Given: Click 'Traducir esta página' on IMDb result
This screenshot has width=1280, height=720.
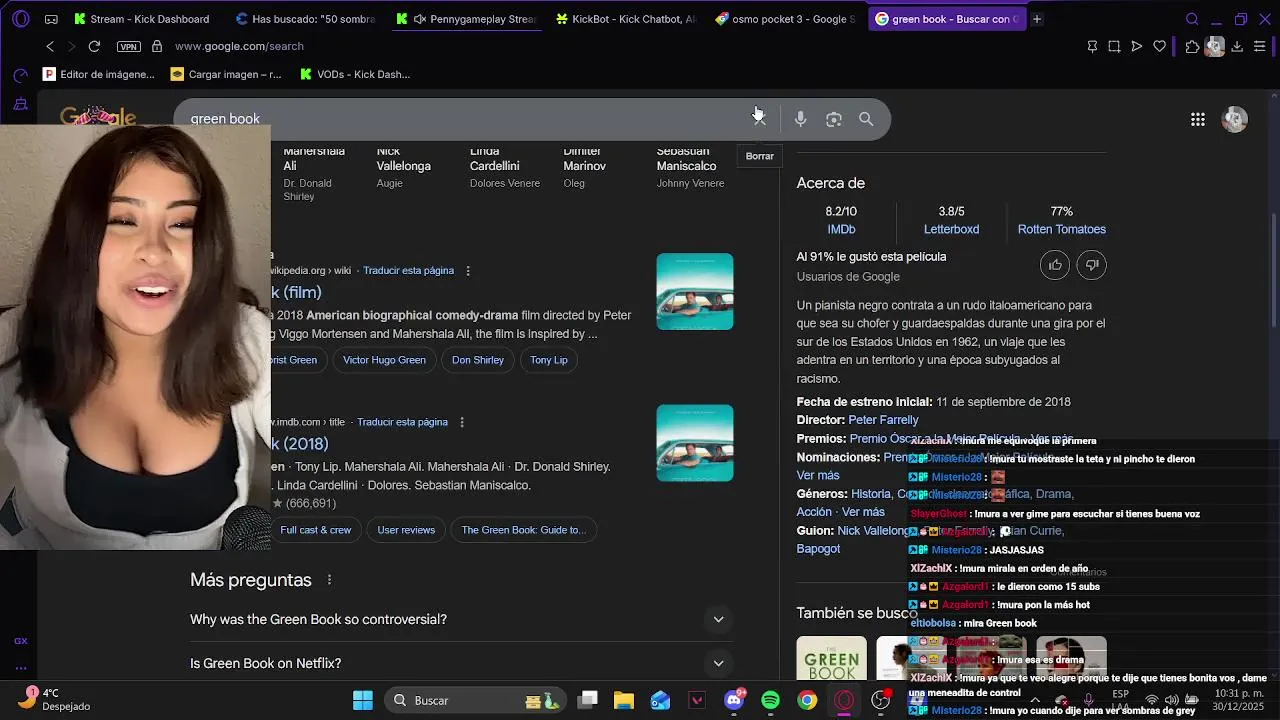Looking at the screenshot, I should click(x=402, y=422).
